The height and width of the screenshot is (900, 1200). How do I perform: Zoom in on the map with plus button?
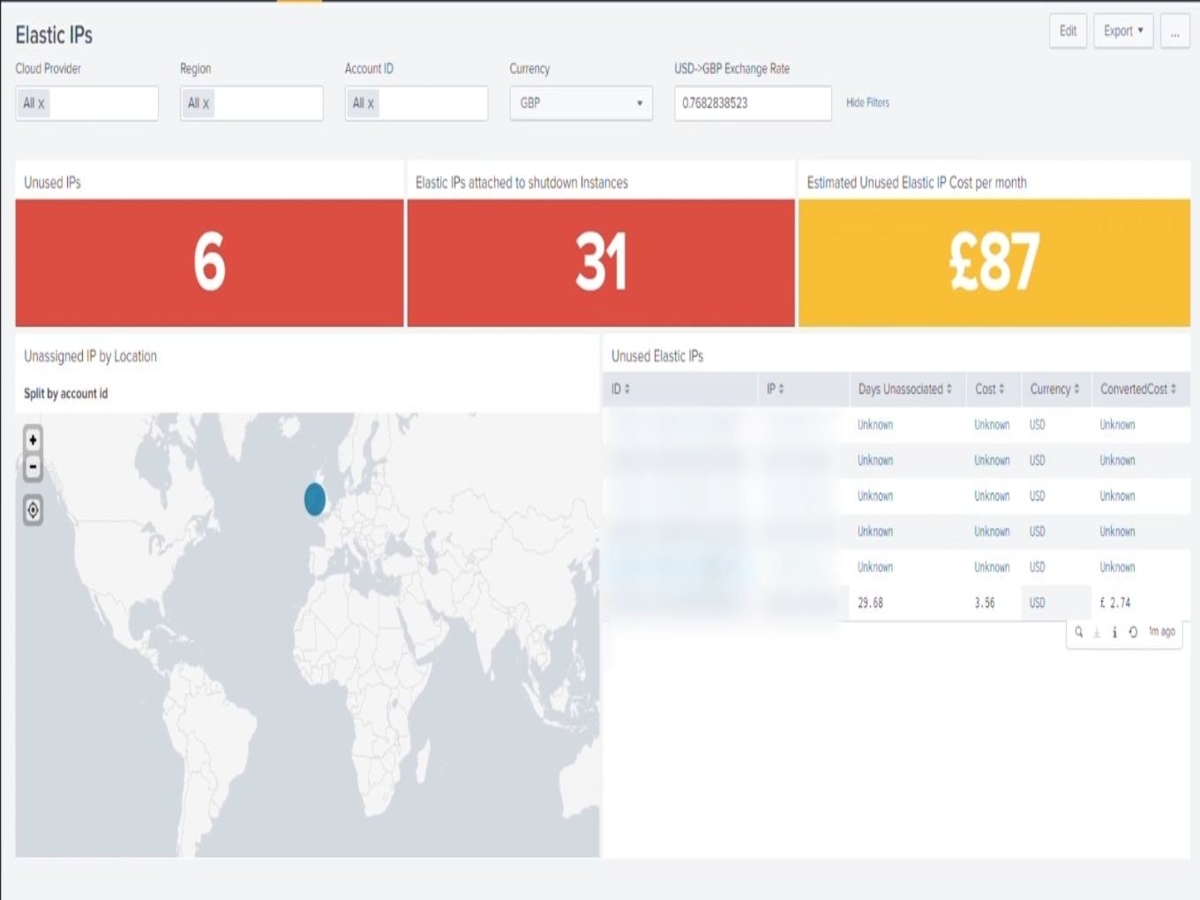(33, 439)
